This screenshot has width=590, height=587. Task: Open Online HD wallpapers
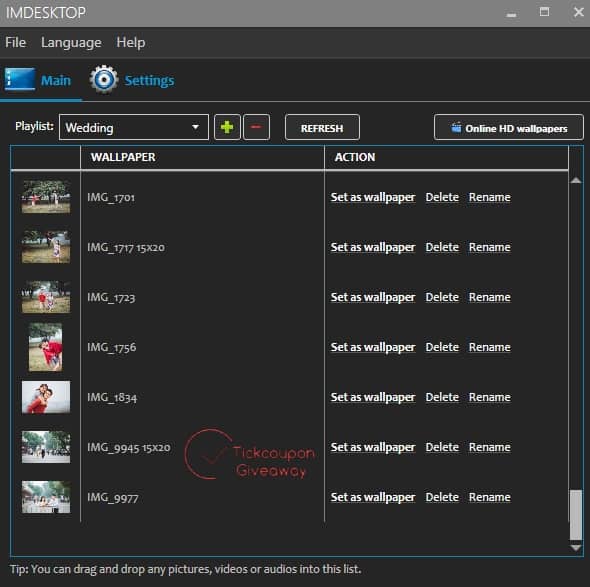tap(509, 128)
